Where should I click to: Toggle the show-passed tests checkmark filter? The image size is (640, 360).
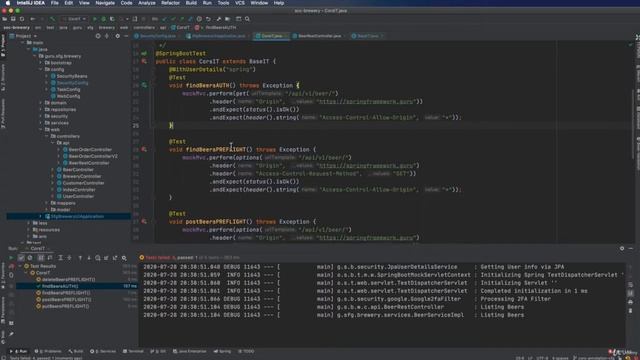[x=21, y=258]
